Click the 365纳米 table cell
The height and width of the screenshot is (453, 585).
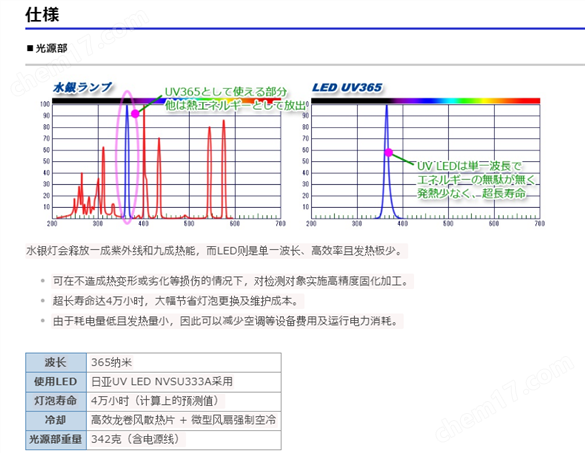[x=184, y=362]
